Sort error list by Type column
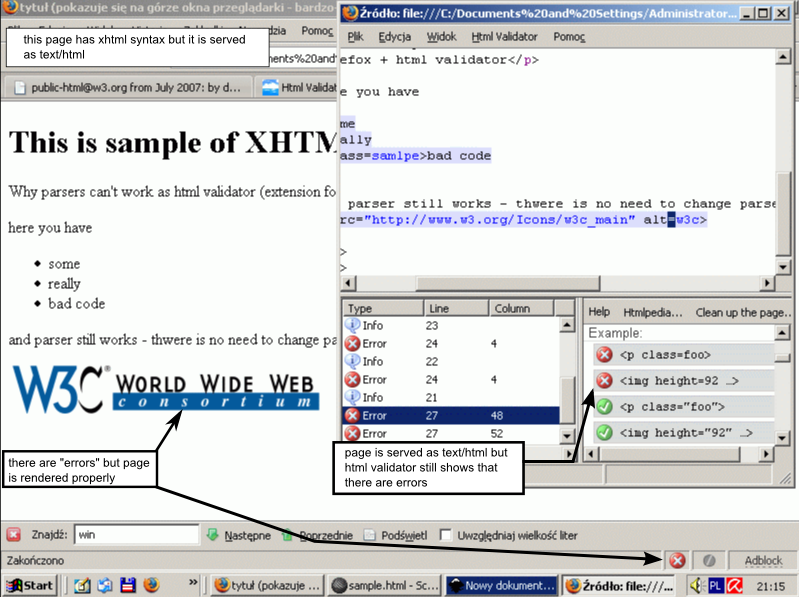The width and height of the screenshot is (799, 597). point(384,308)
